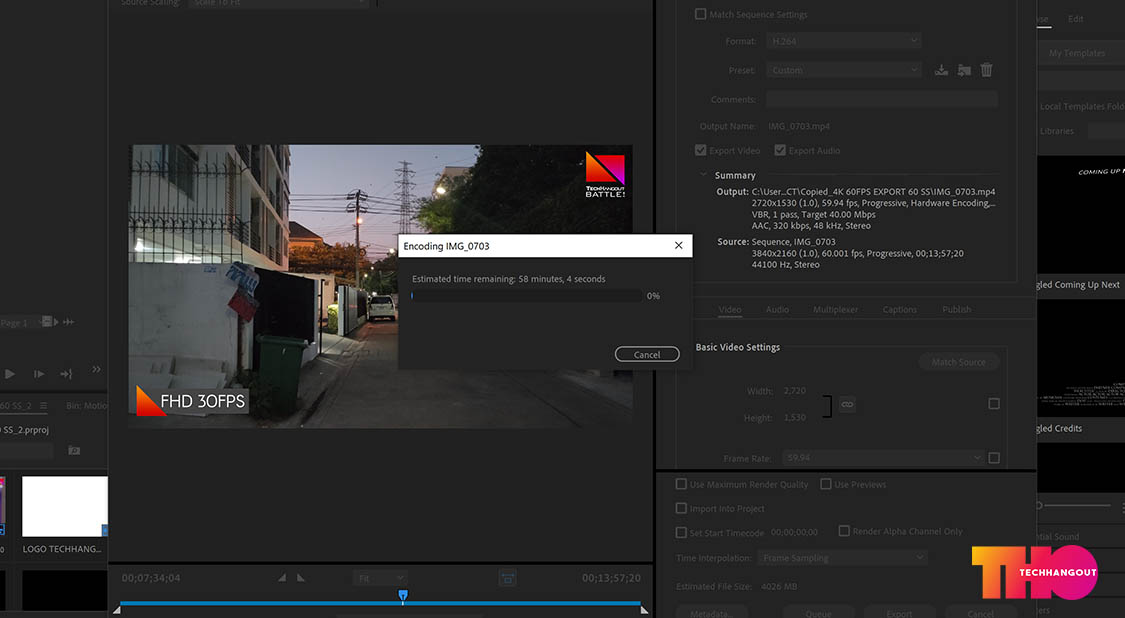
Task: Click the Step Forward frame button
Action: [x=39, y=374]
